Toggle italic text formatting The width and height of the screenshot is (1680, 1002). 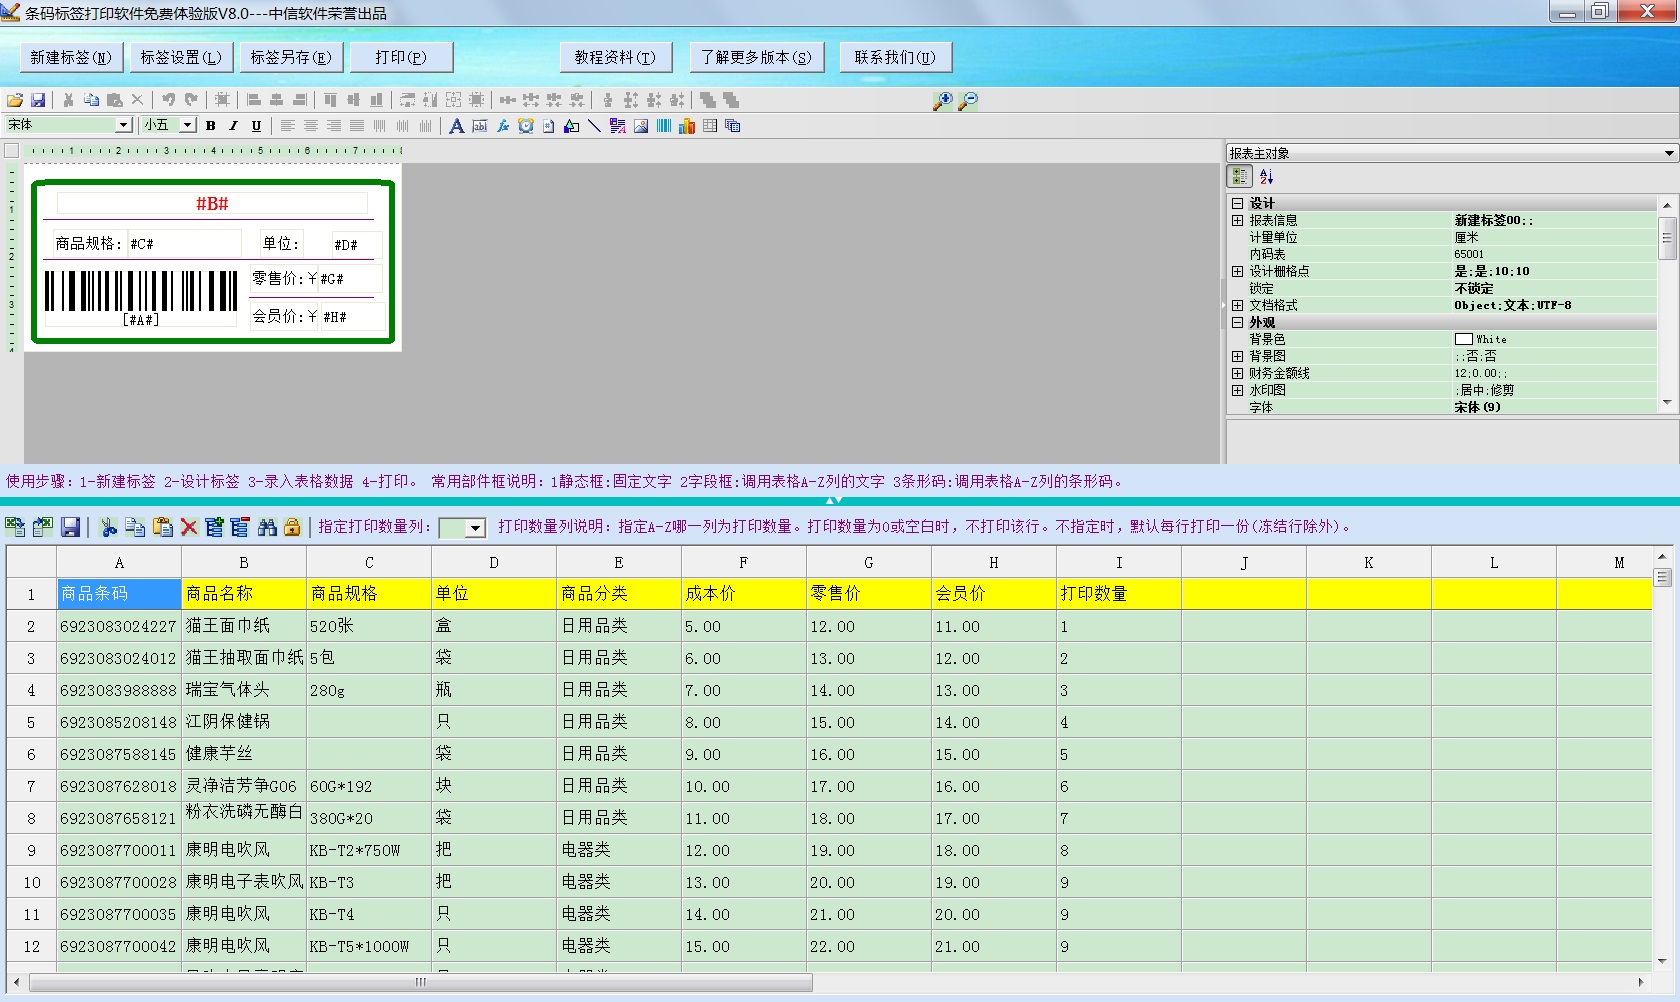point(233,126)
